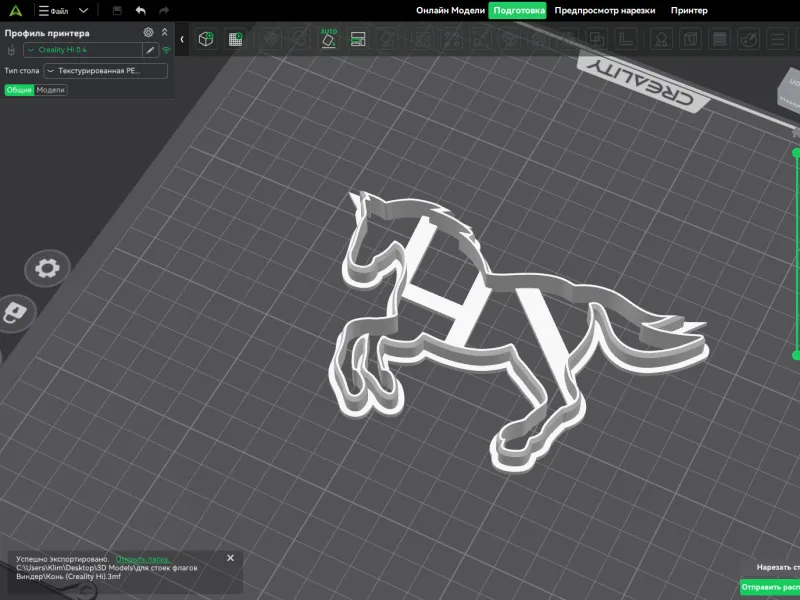Viewport: 800px width, 600px height.
Task: Switch to the Модели toggle option
Action: [51, 90]
